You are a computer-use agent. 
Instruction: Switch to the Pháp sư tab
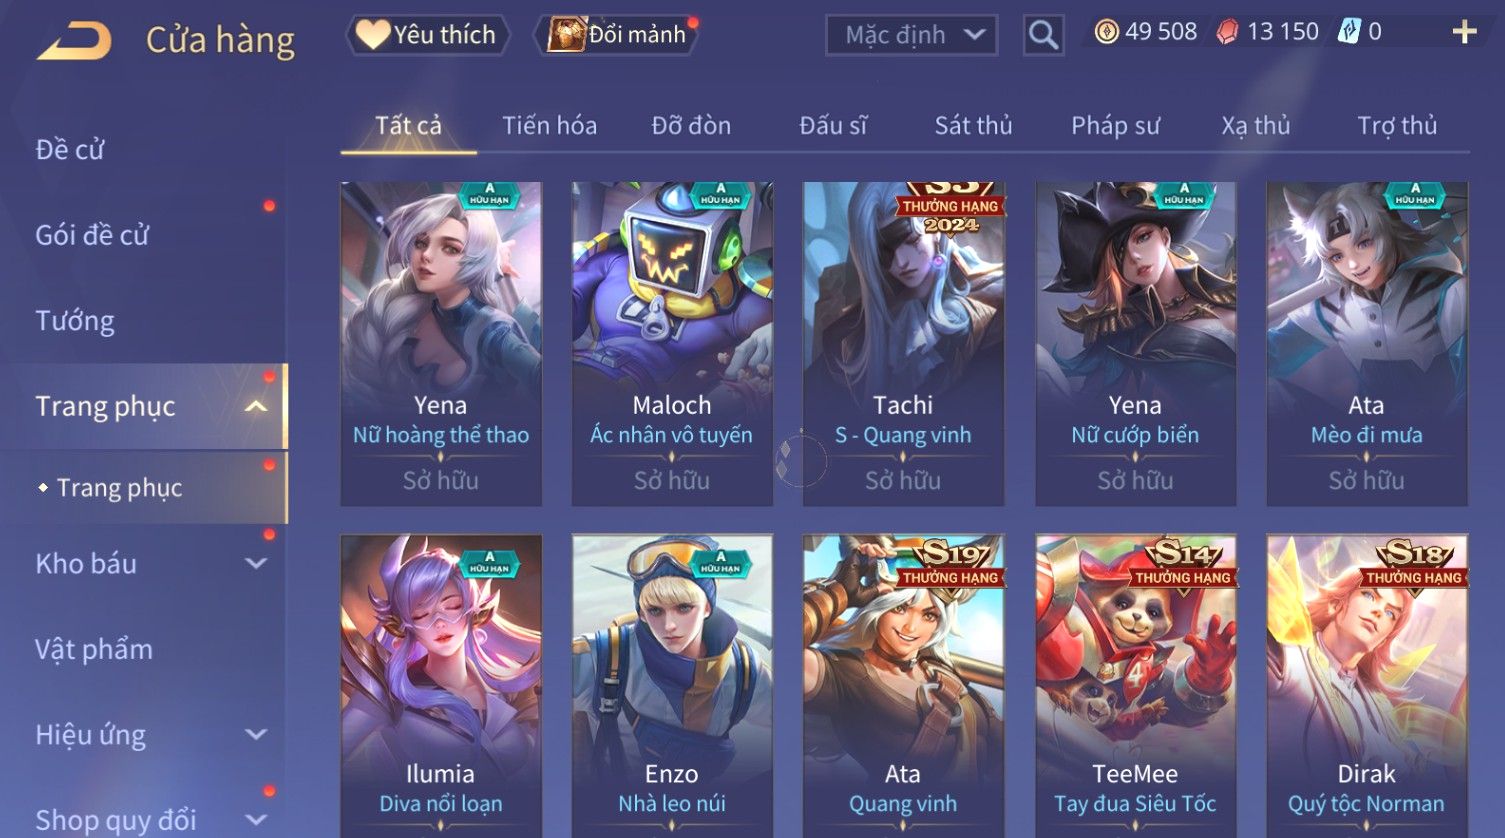[x=1115, y=126]
